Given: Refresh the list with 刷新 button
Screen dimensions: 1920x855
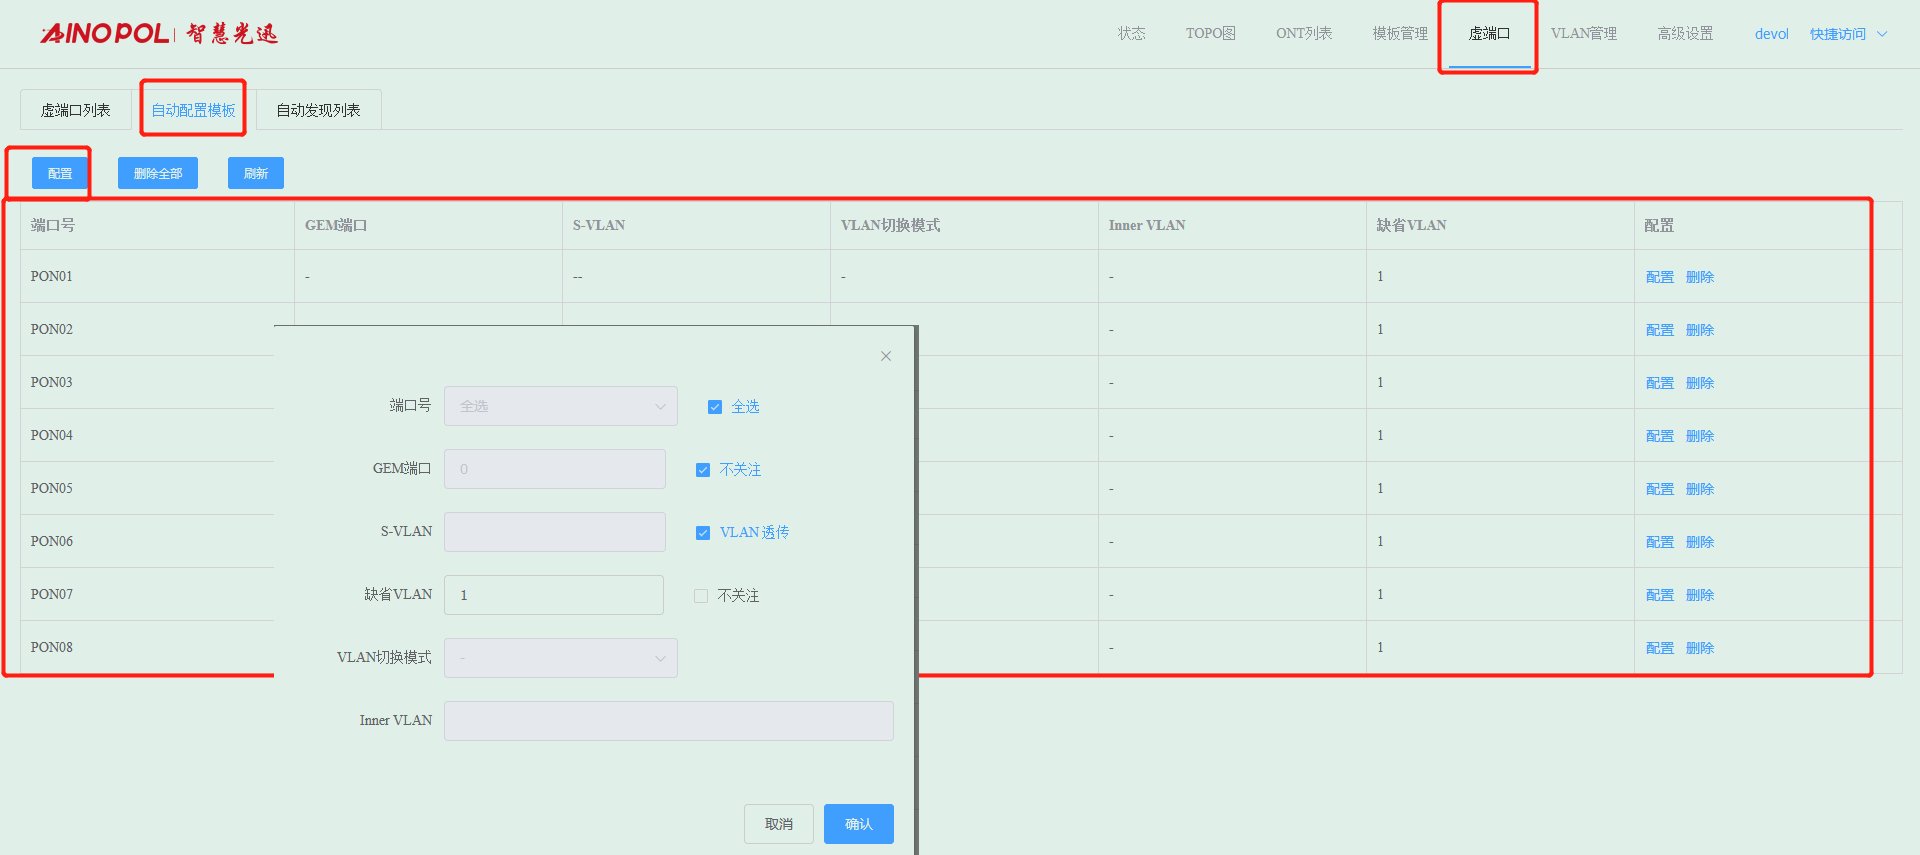Looking at the screenshot, I should [x=256, y=173].
